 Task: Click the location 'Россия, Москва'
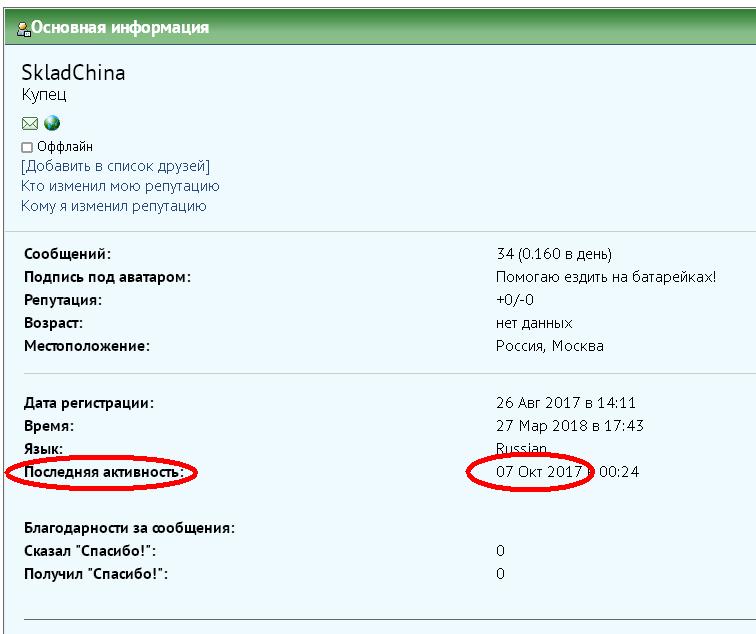tap(550, 346)
